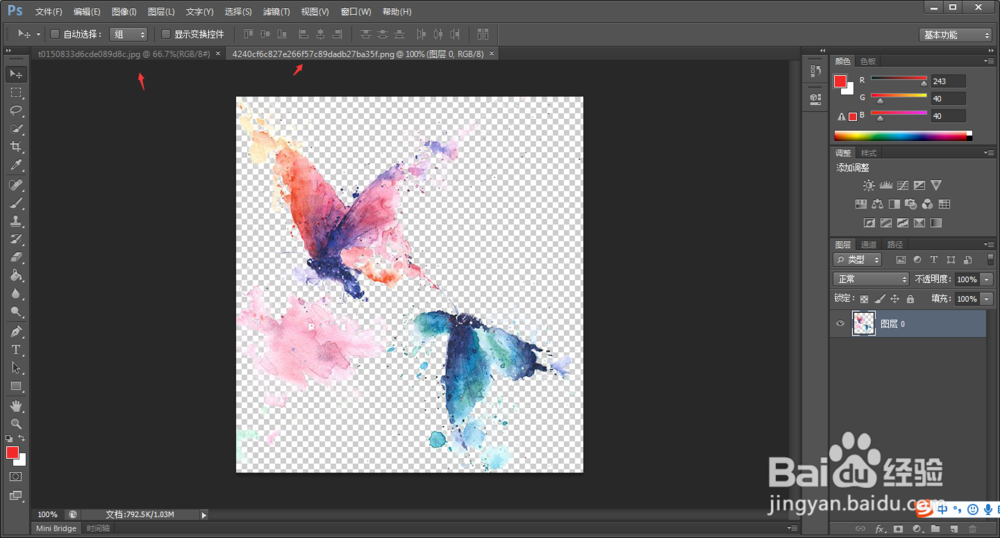This screenshot has height=538, width=1000.
Task: Toggle Quick Mask mode
Action: pos(16,477)
